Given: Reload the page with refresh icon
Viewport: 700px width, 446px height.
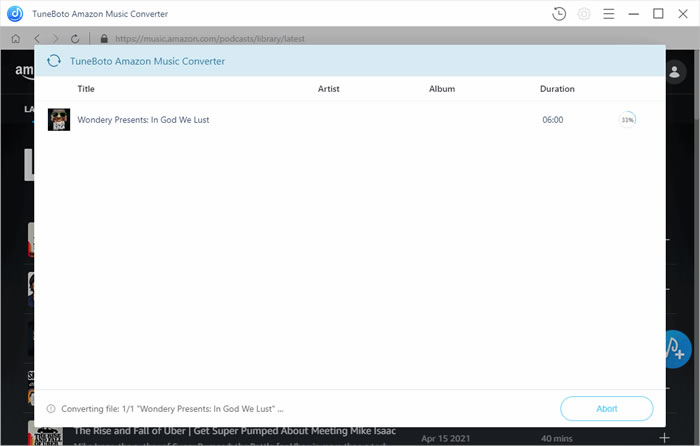Looking at the screenshot, I should (x=75, y=39).
